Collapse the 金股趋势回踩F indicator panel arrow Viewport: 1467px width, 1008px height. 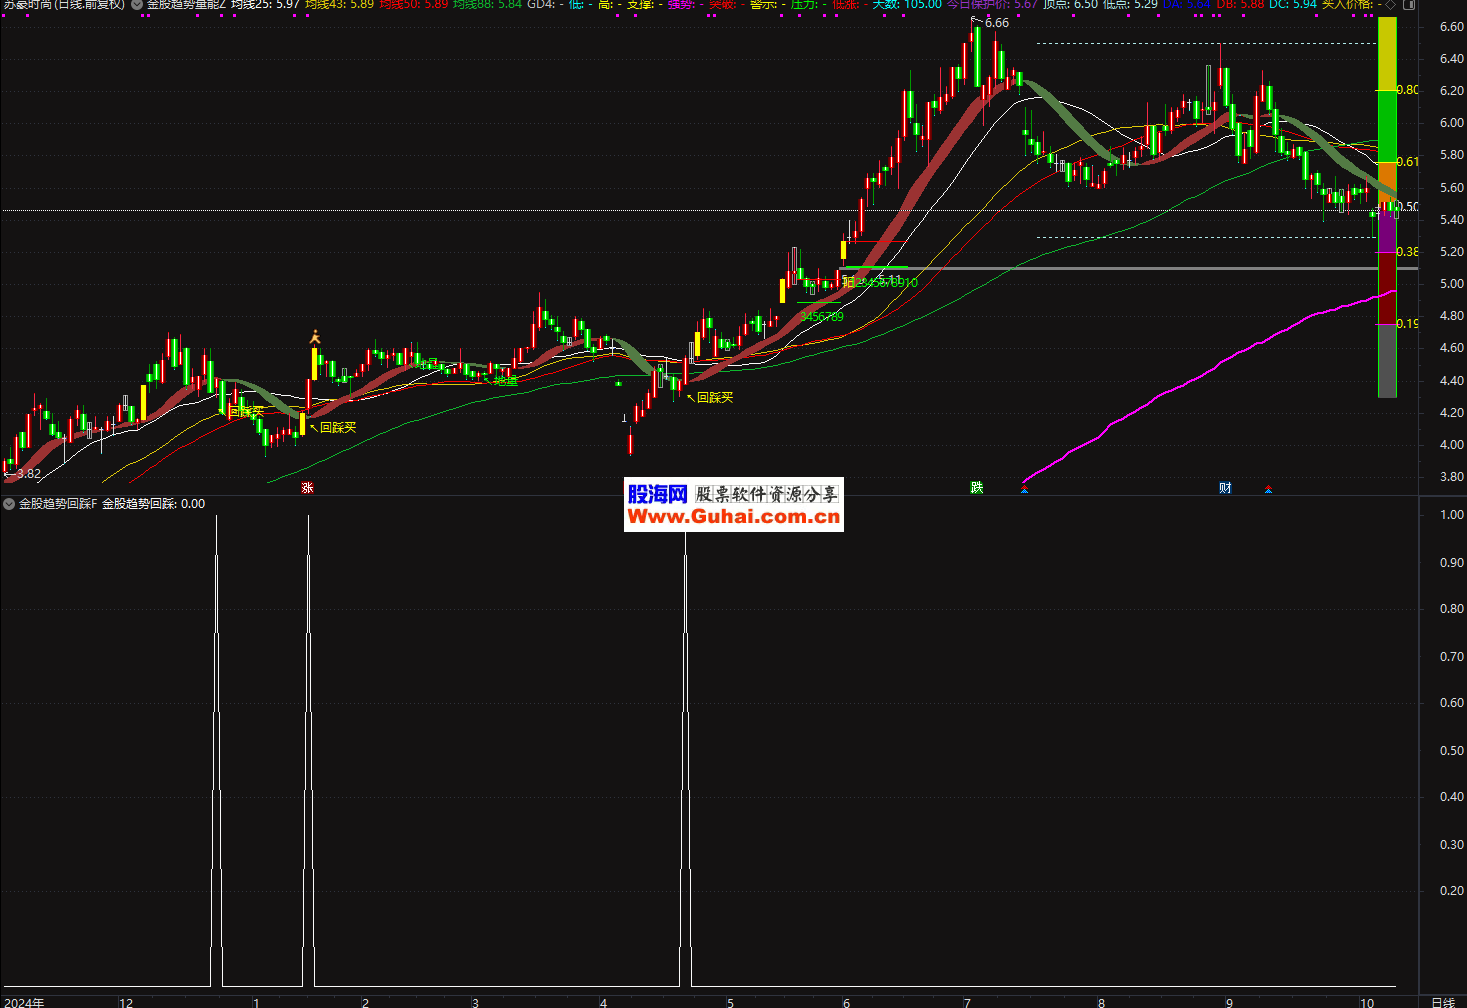click(x=9, y=504)
